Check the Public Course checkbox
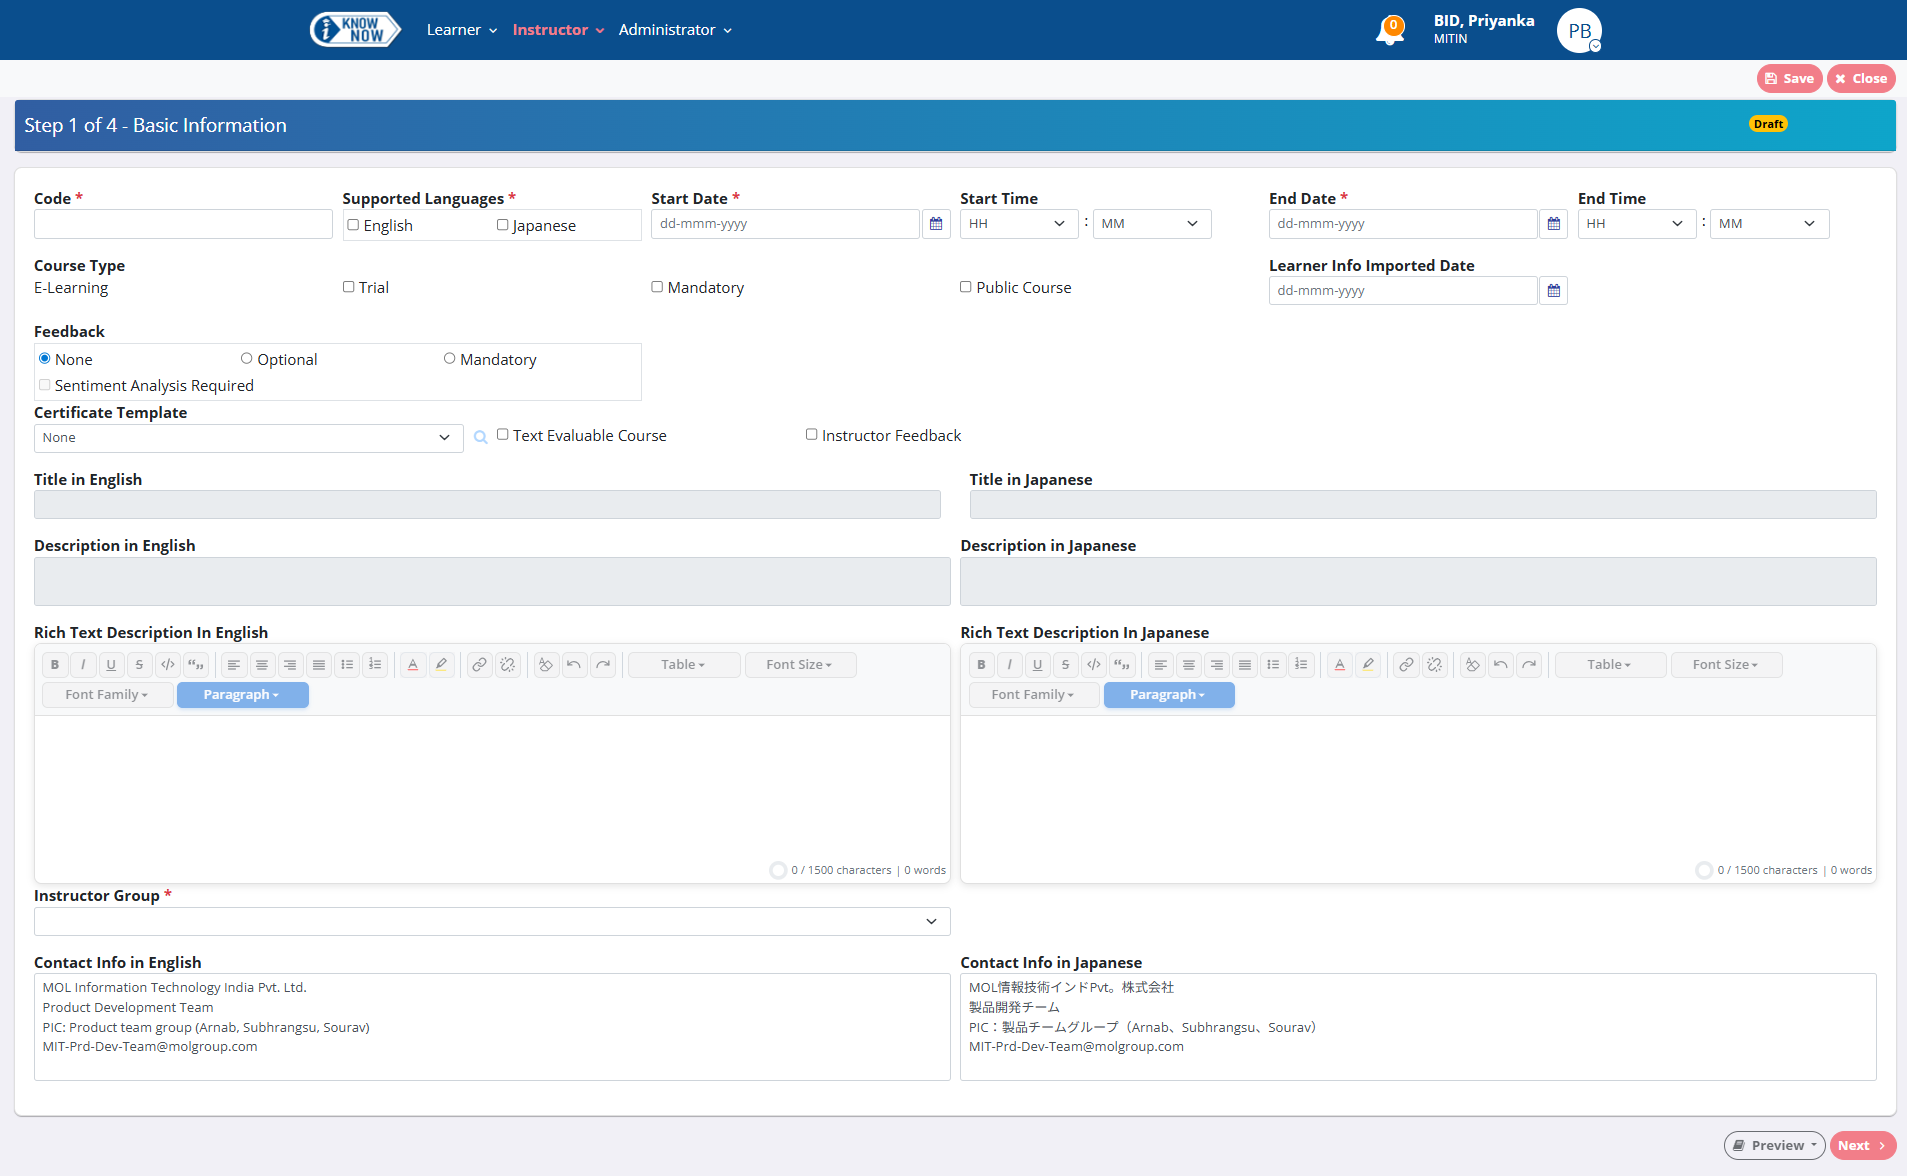 (965, 287)
